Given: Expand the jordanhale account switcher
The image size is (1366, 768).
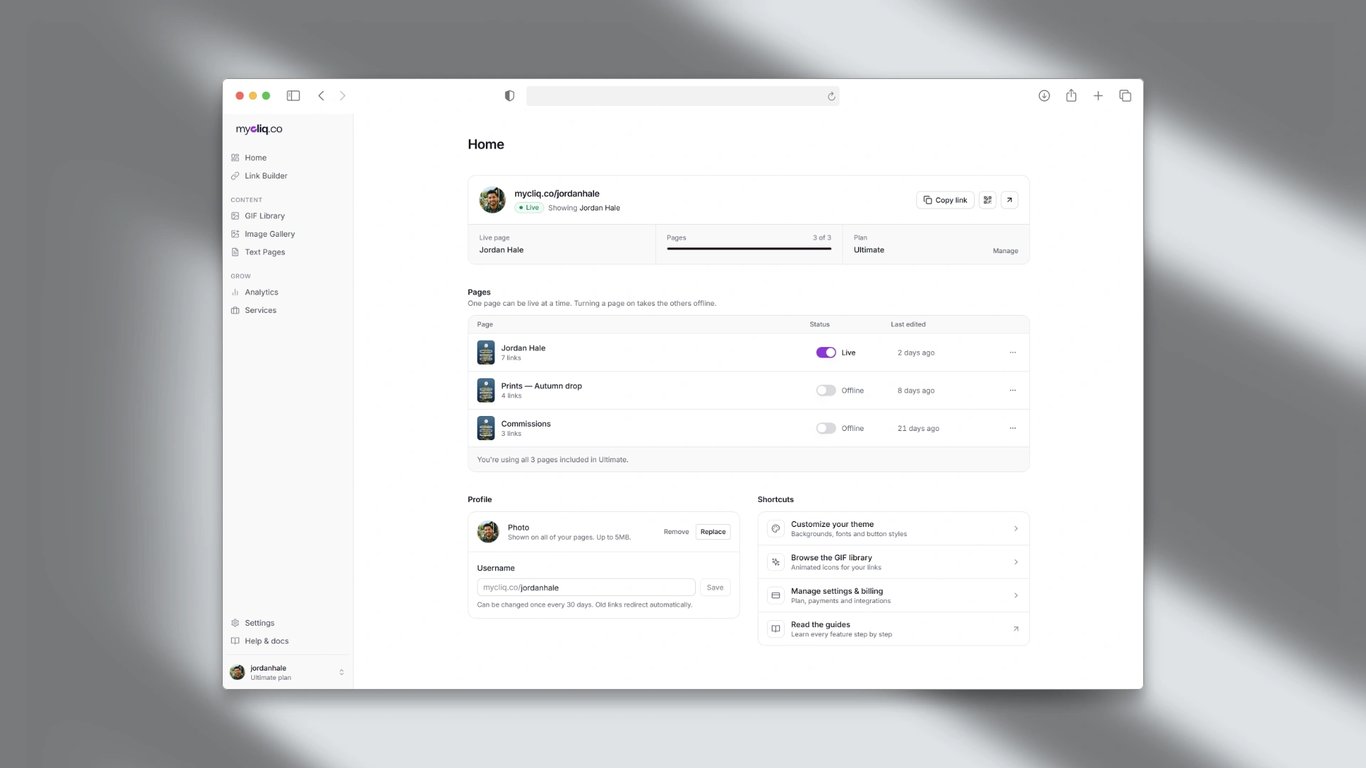Looking at the screenshot, I should coord(341,672).
